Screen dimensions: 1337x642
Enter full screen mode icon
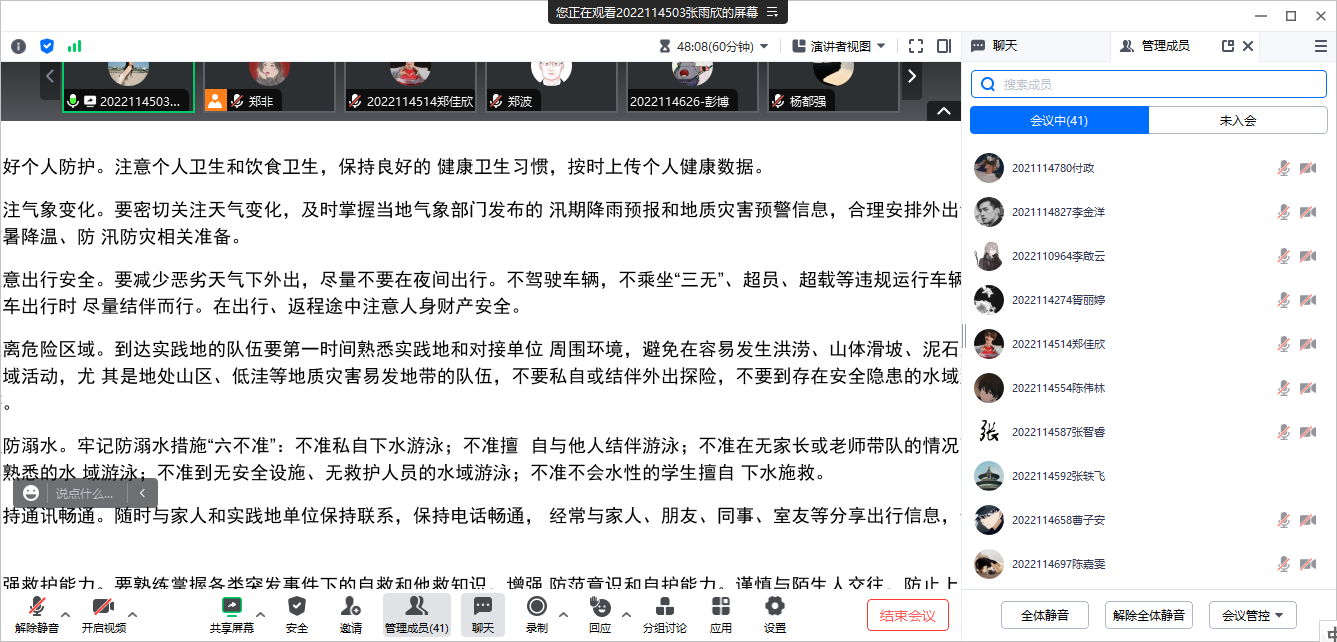[x=916, y=46]
